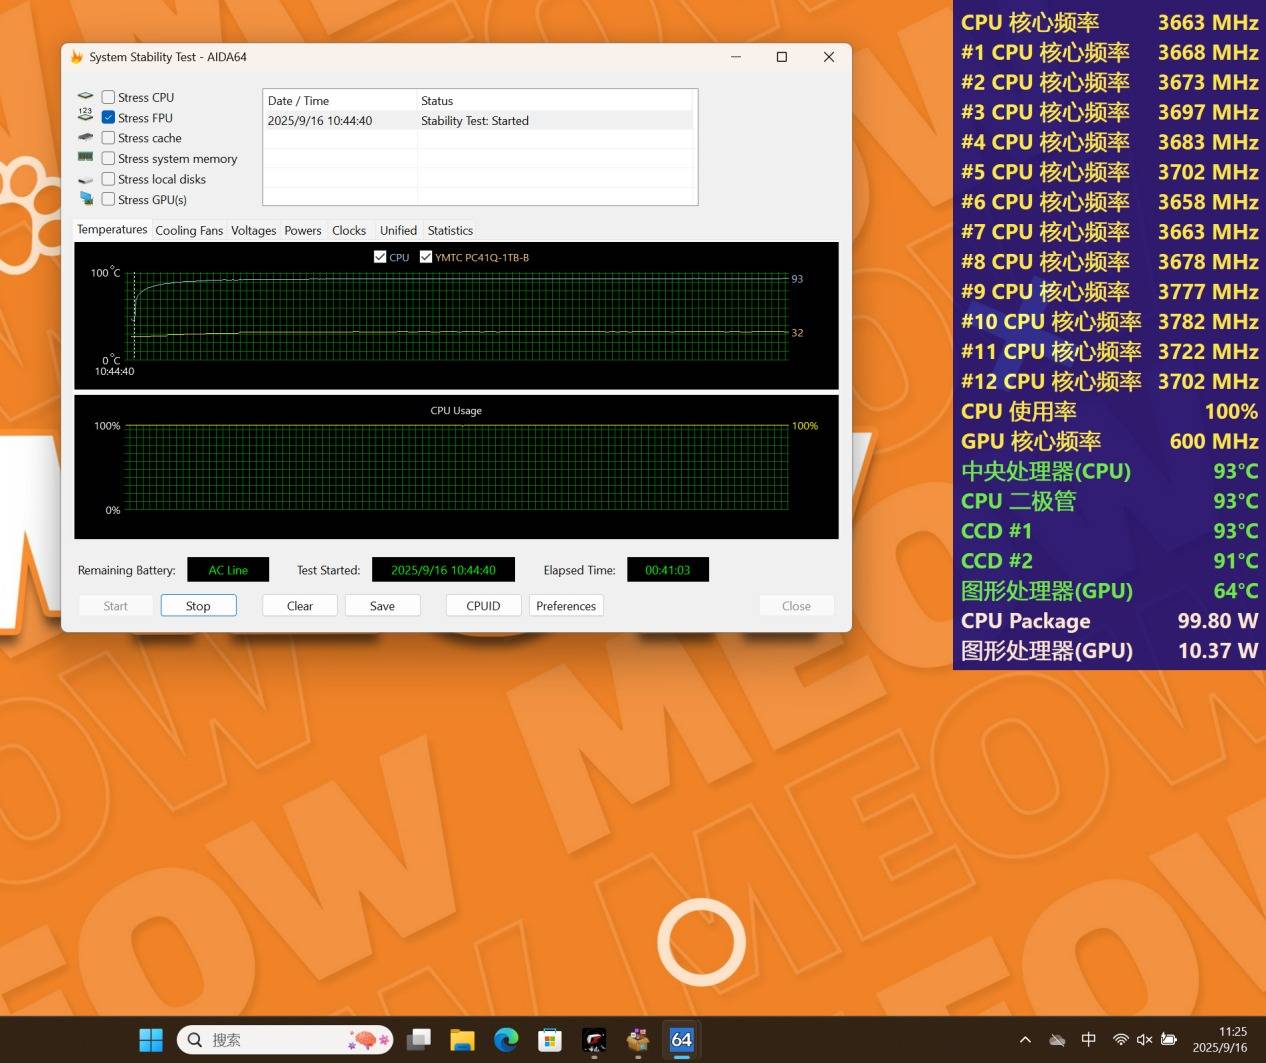Viewport: 1266px width, 1063px height.
Task: Enable the Stress CPU checkbox
Action: point(109,97)
